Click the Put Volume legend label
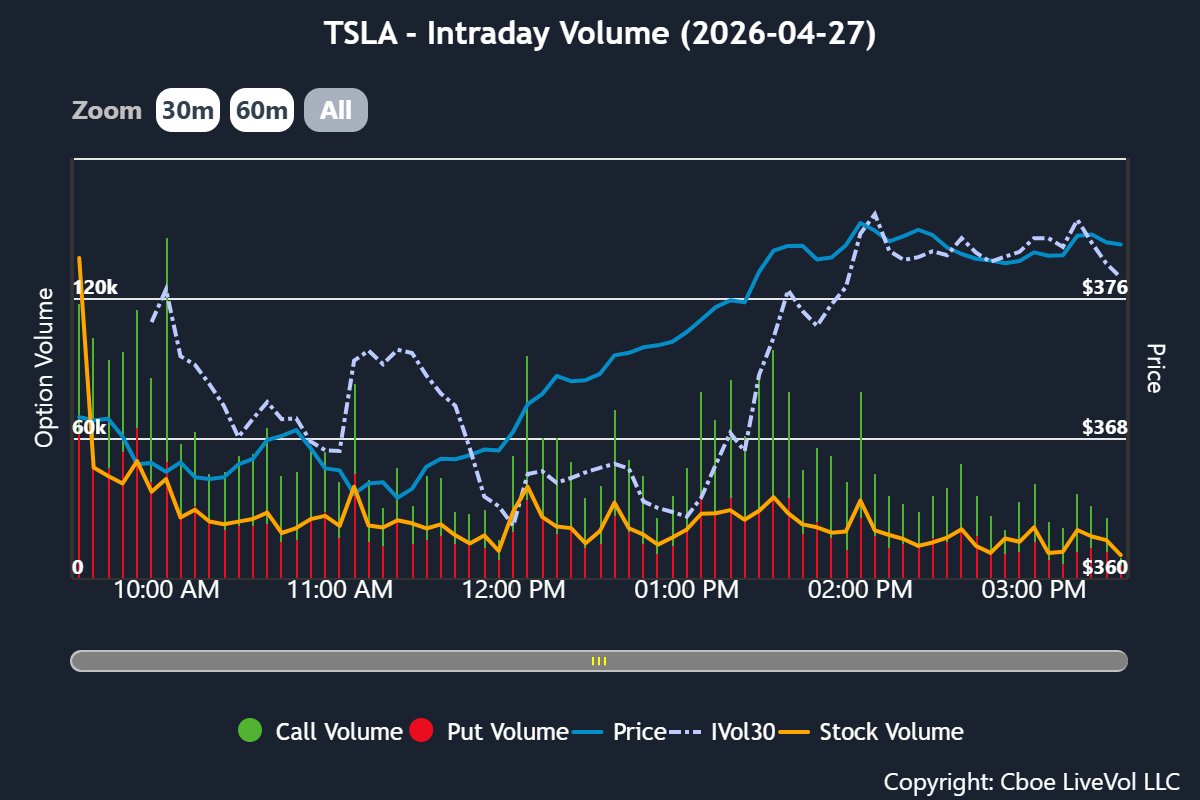Screen dimensions: 1200x800 508,731
